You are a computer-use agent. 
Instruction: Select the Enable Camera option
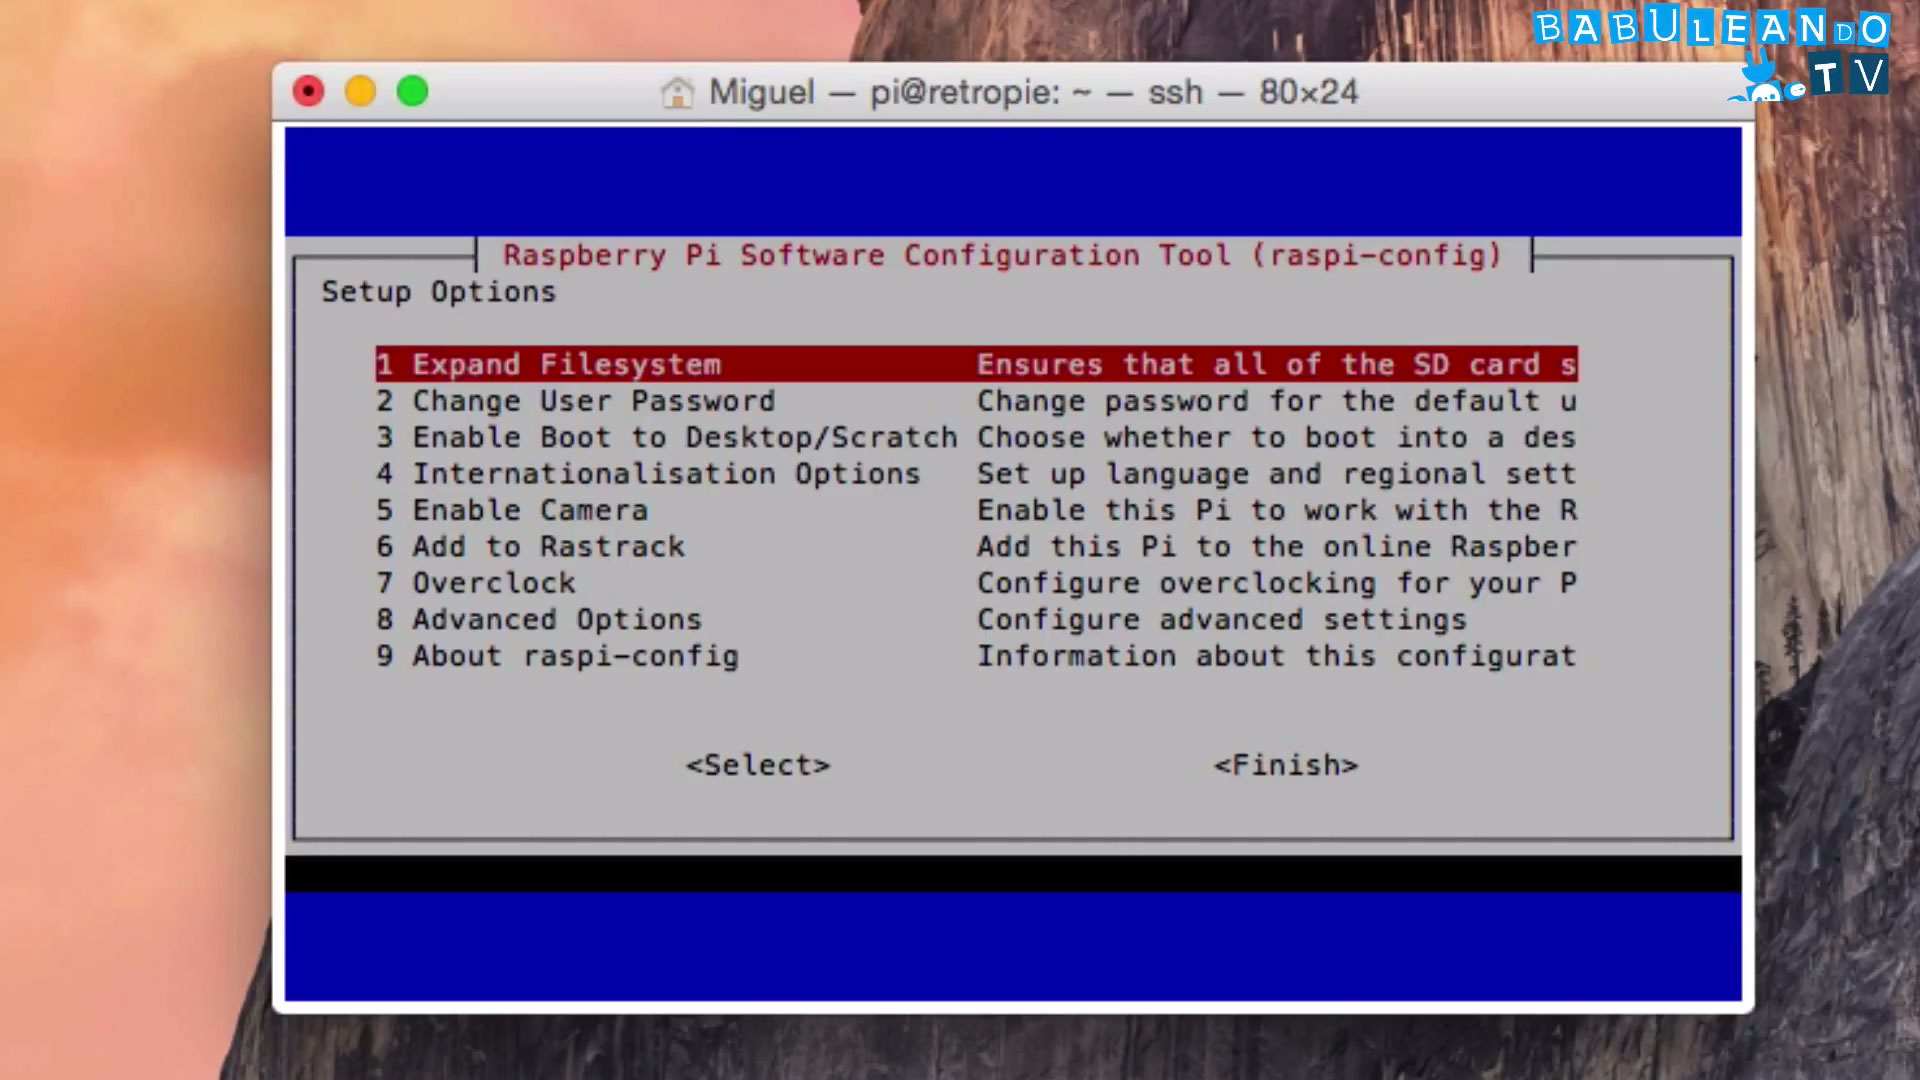[x=976, y=510]
